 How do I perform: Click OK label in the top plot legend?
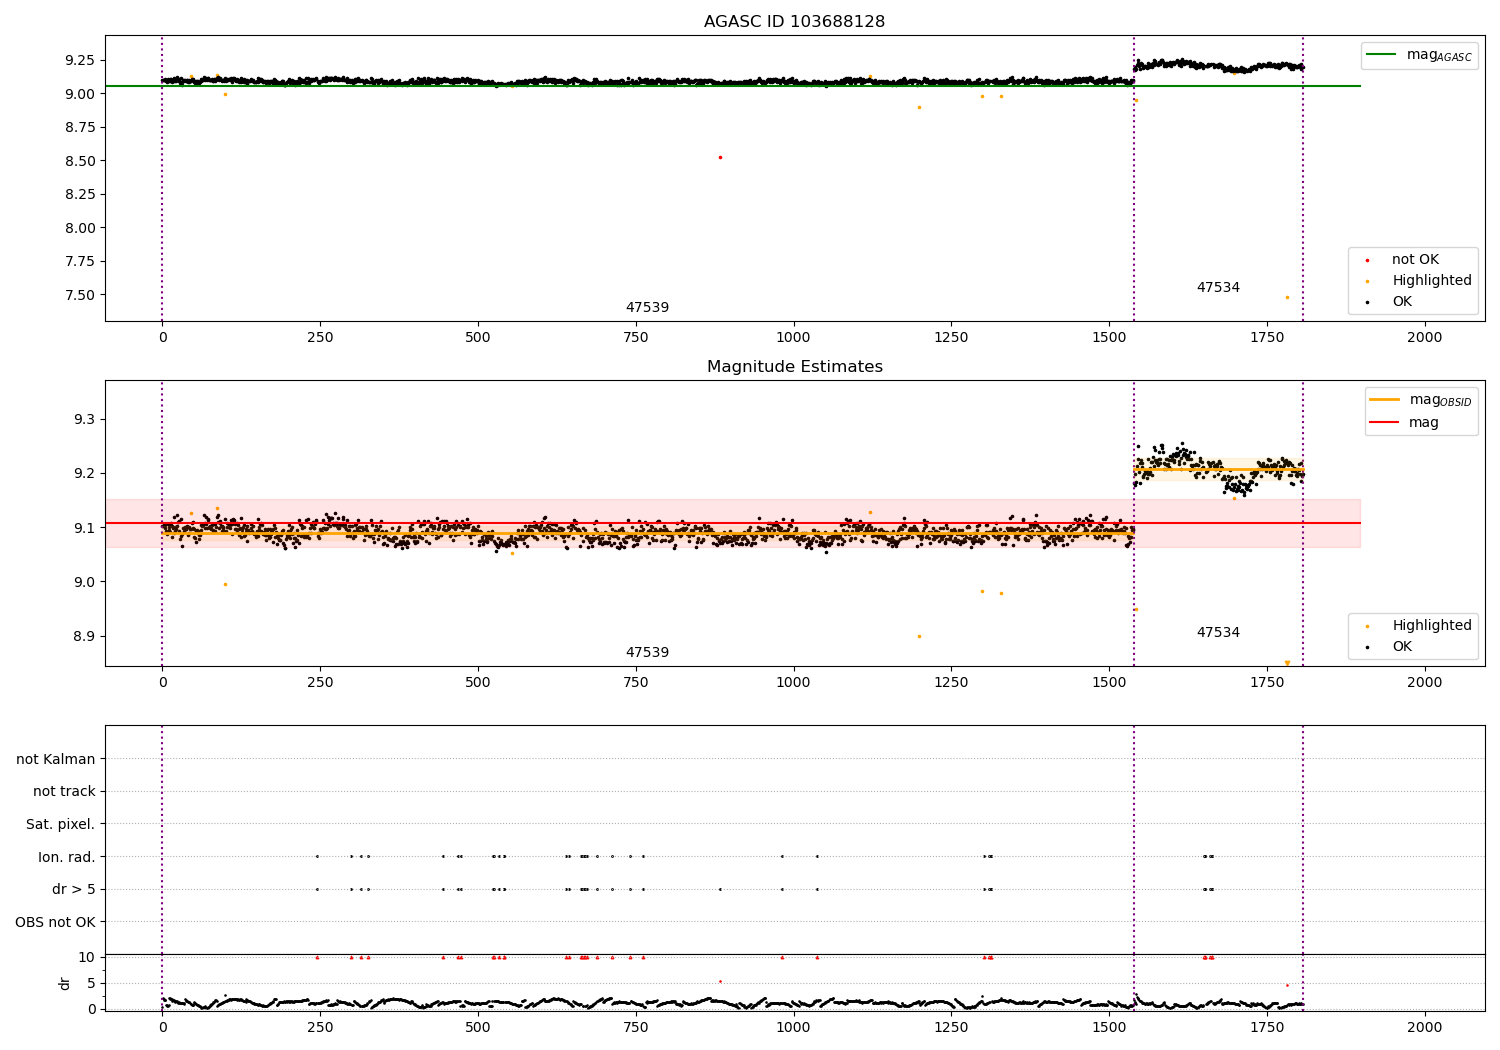coord(1402,301)
